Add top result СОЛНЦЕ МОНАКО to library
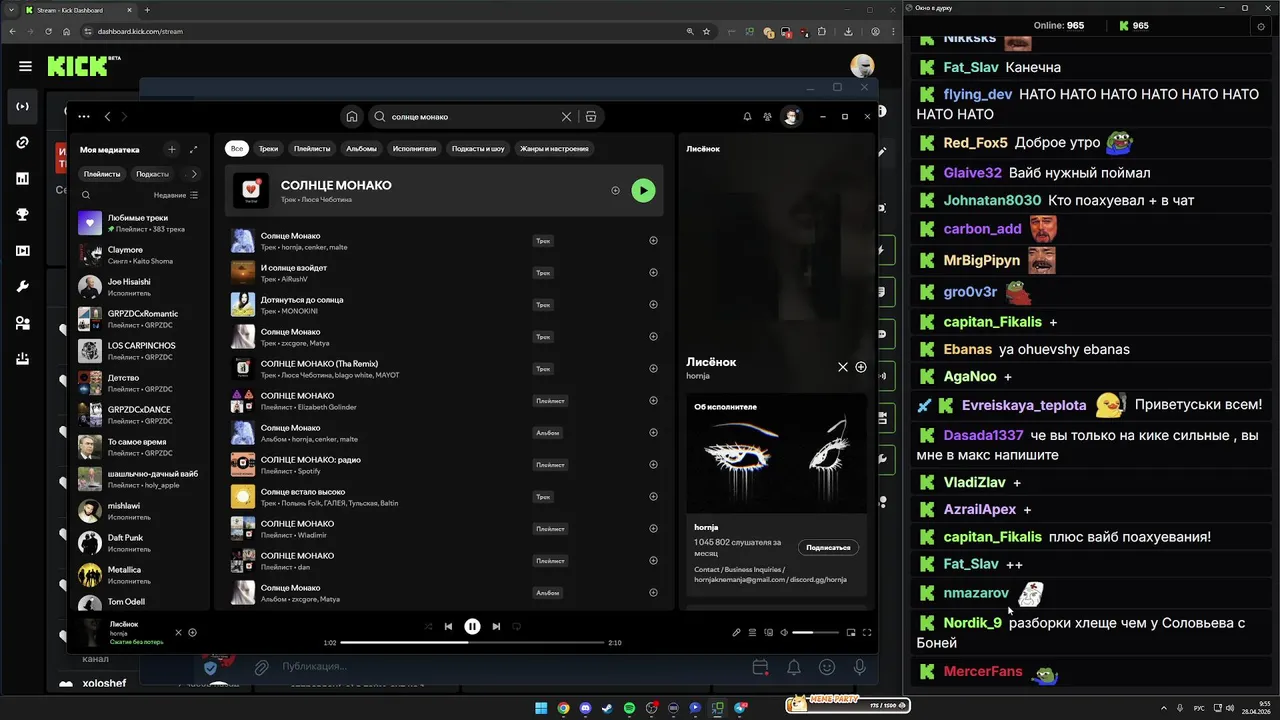This screenshot has width=1280, height=720. pos(616,190)
